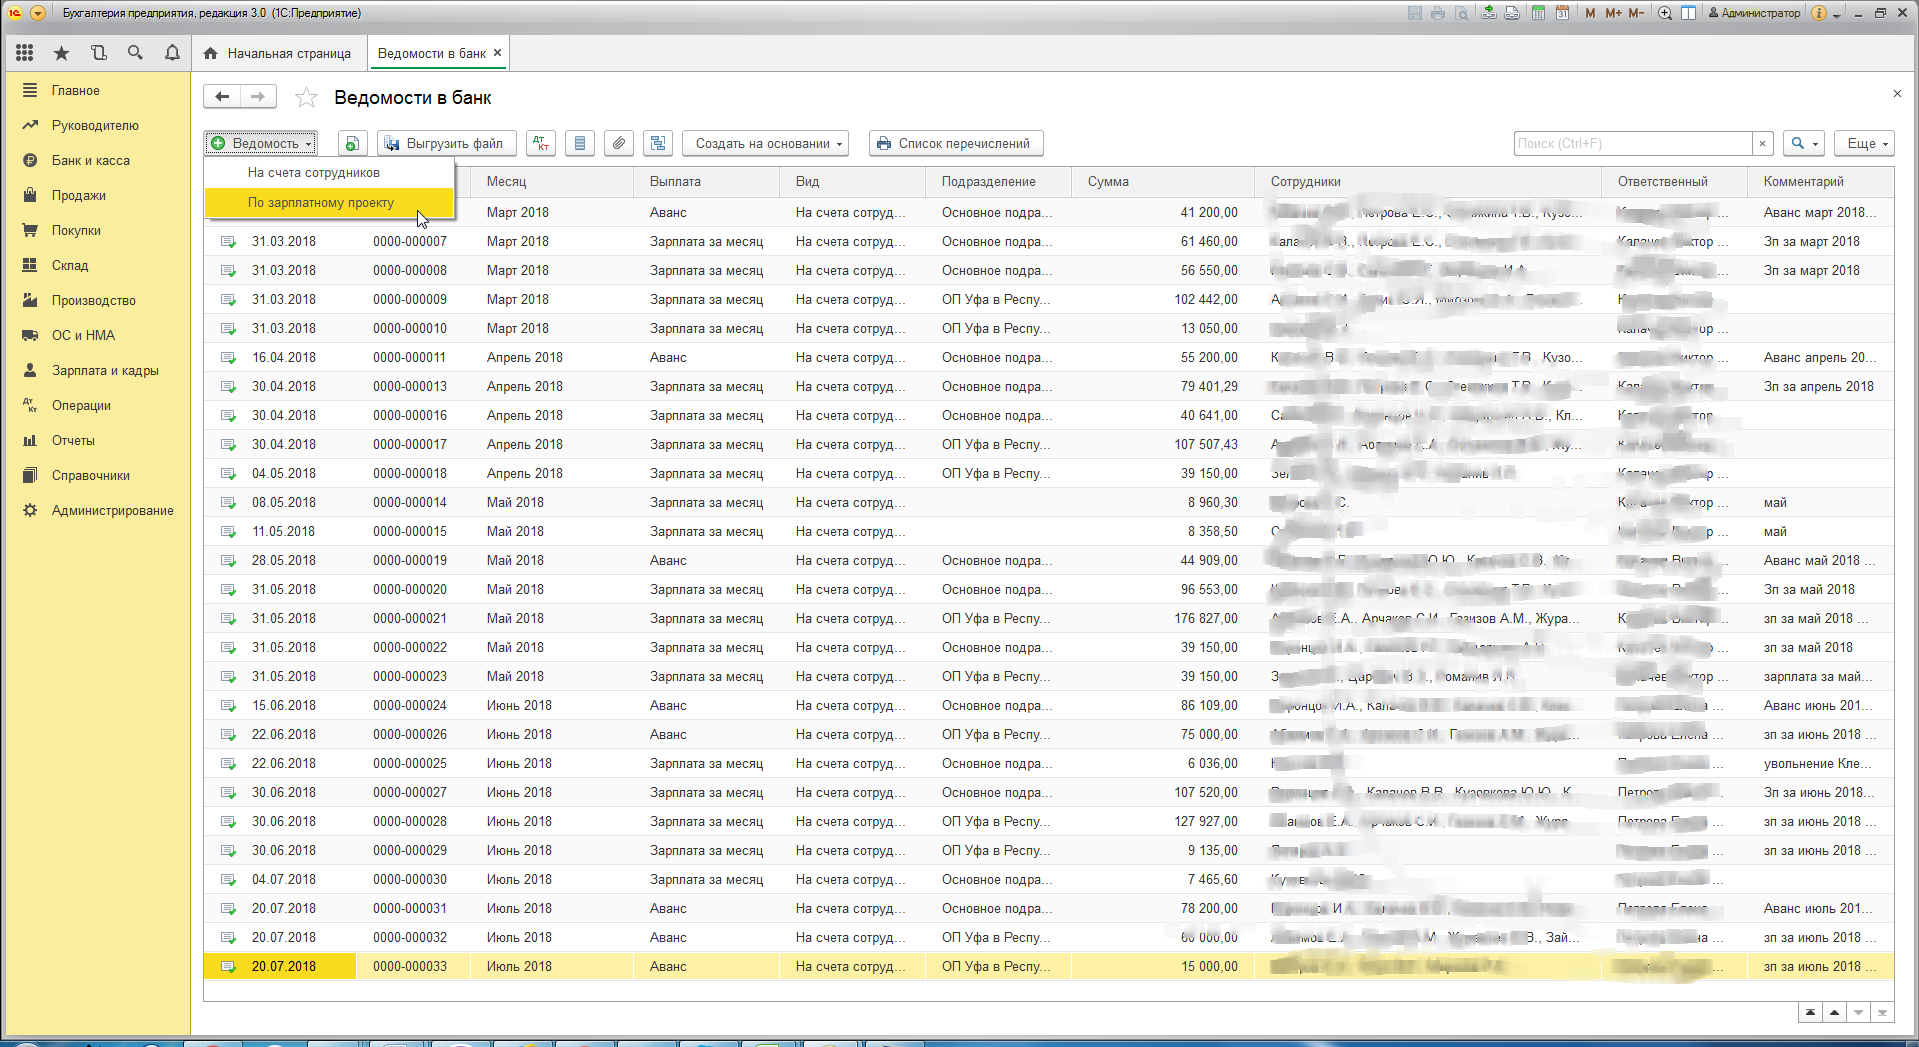1919x1047 pixels.
Task: Open Favorites star in top panel
Action: tap(61, 53)
